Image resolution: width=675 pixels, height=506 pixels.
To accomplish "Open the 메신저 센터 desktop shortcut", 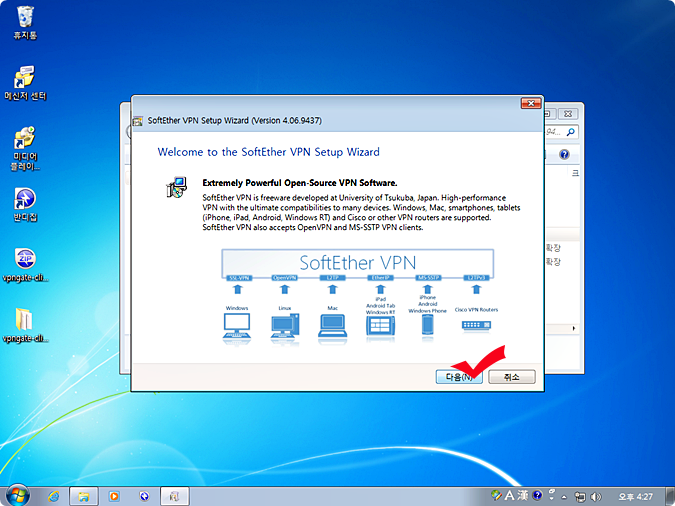I will 25,84.
